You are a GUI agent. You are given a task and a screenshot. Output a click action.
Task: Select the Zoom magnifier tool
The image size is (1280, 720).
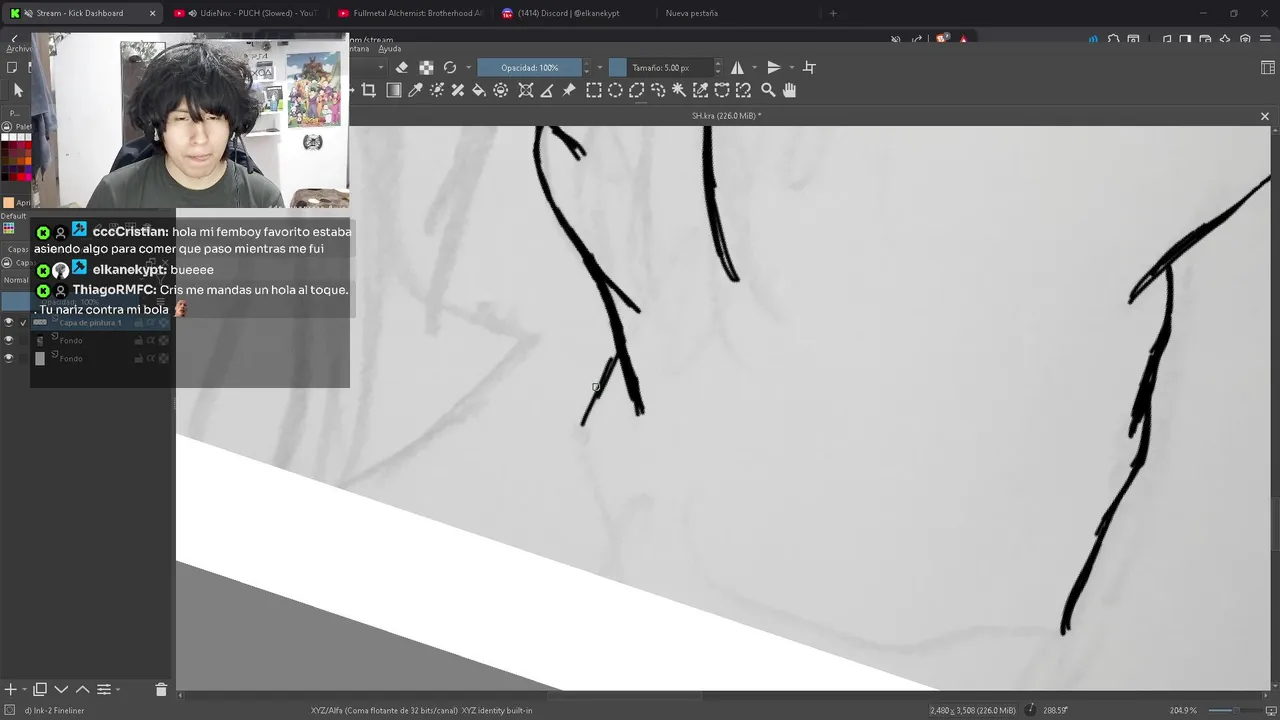pos(768,90)
